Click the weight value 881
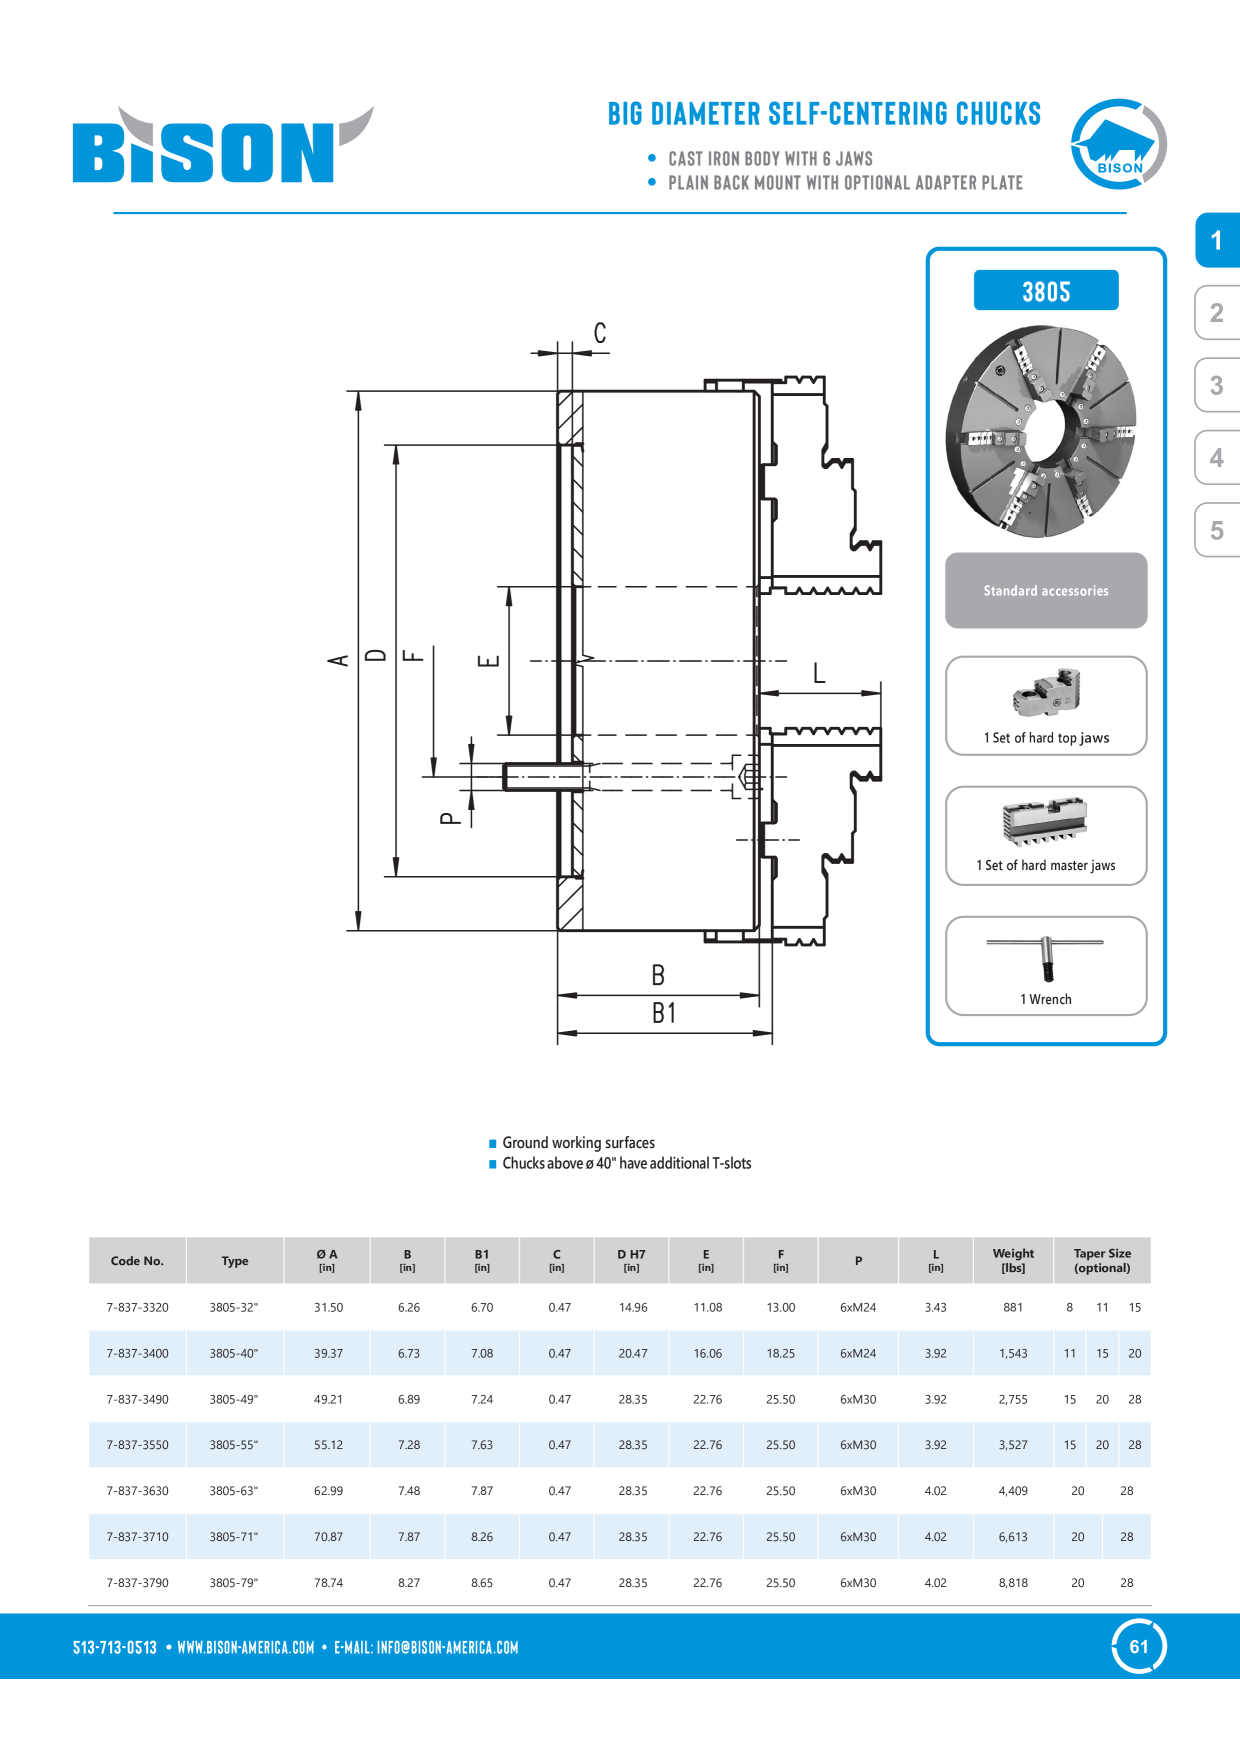 [1013, 1308]
